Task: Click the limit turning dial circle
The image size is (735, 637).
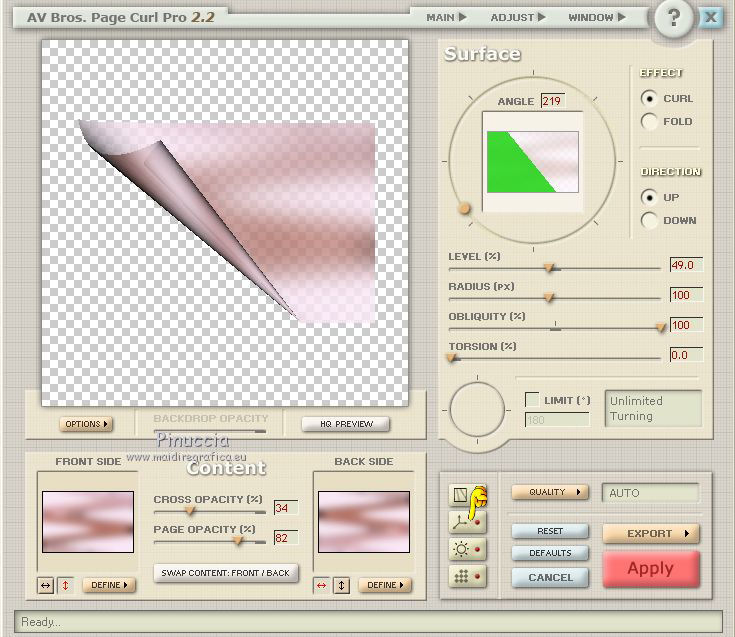Action: tap(477, 410)
